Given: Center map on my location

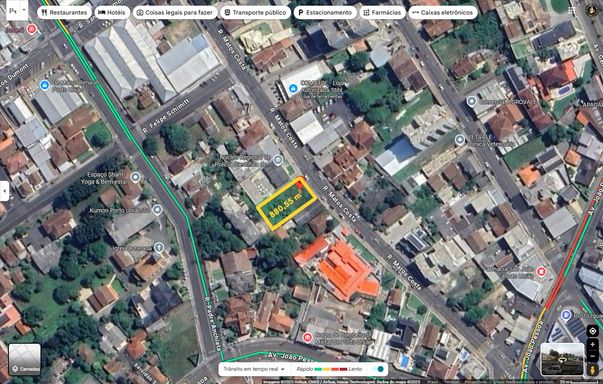Looking at the screenshot, I should click(593, 331).
